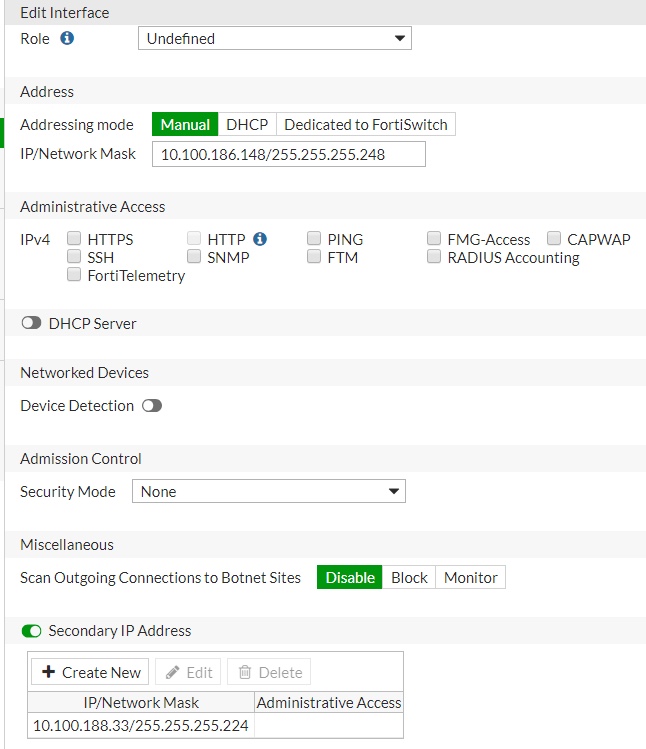Toggle the DHCP Server switch
This screenshot has width=646, height=749.
[x=31, y=324]
